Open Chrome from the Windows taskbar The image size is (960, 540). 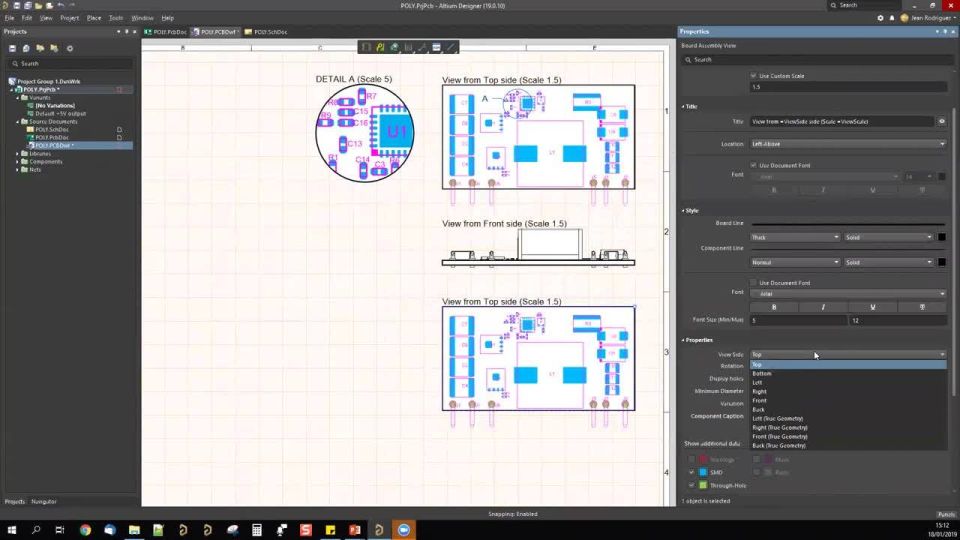pos(85,530)
